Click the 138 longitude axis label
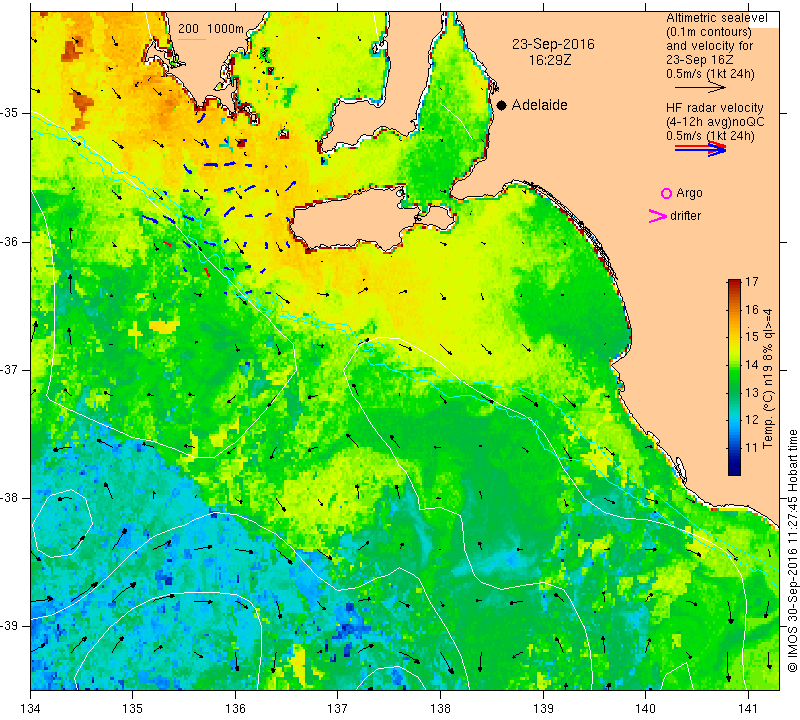Screen dimensions: 800x720 pos(440,708)
